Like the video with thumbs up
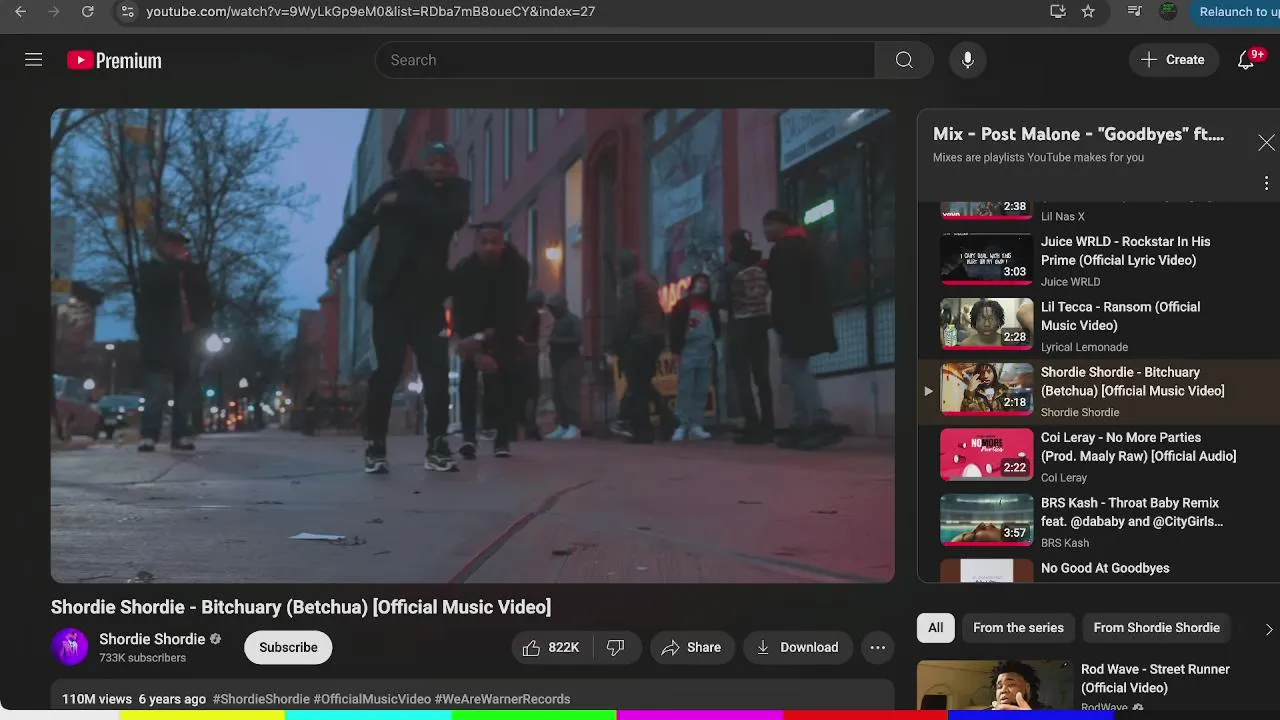 tap(550, 647)
